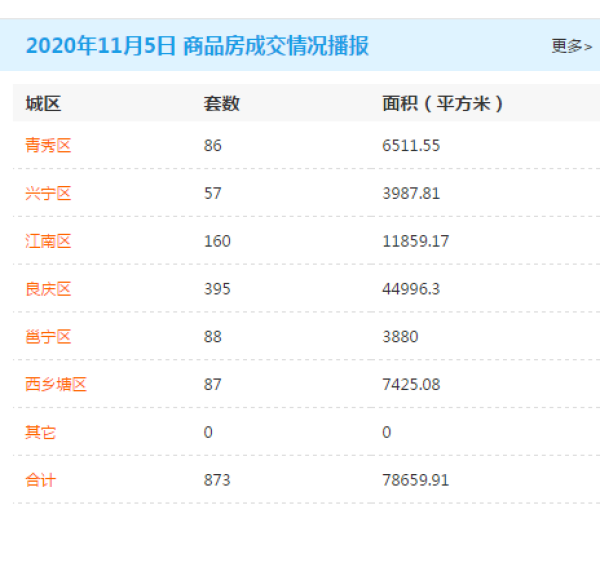Select the area value 3880

pos(400,337)
